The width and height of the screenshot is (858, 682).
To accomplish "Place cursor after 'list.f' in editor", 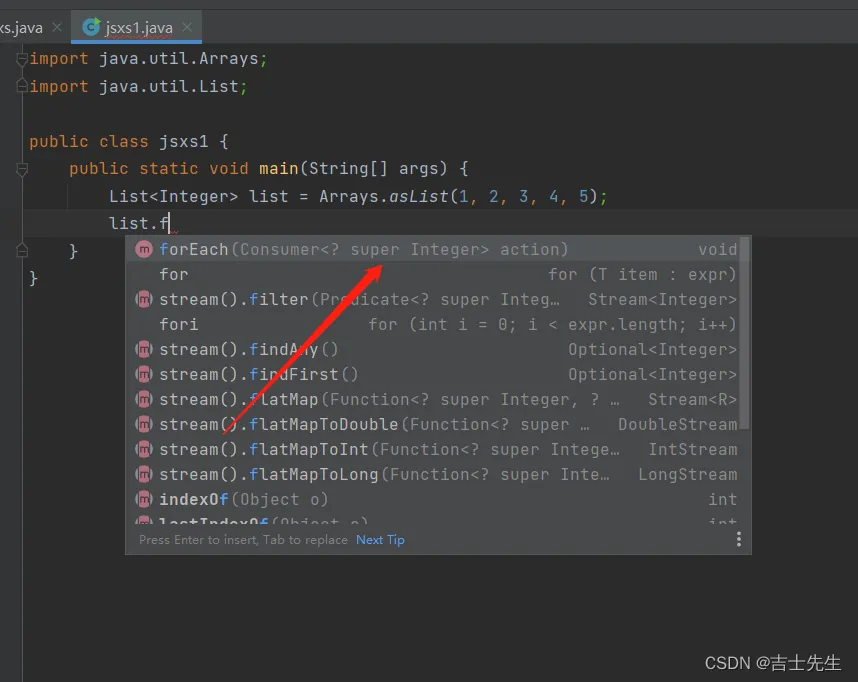I will tap(170, 224).
